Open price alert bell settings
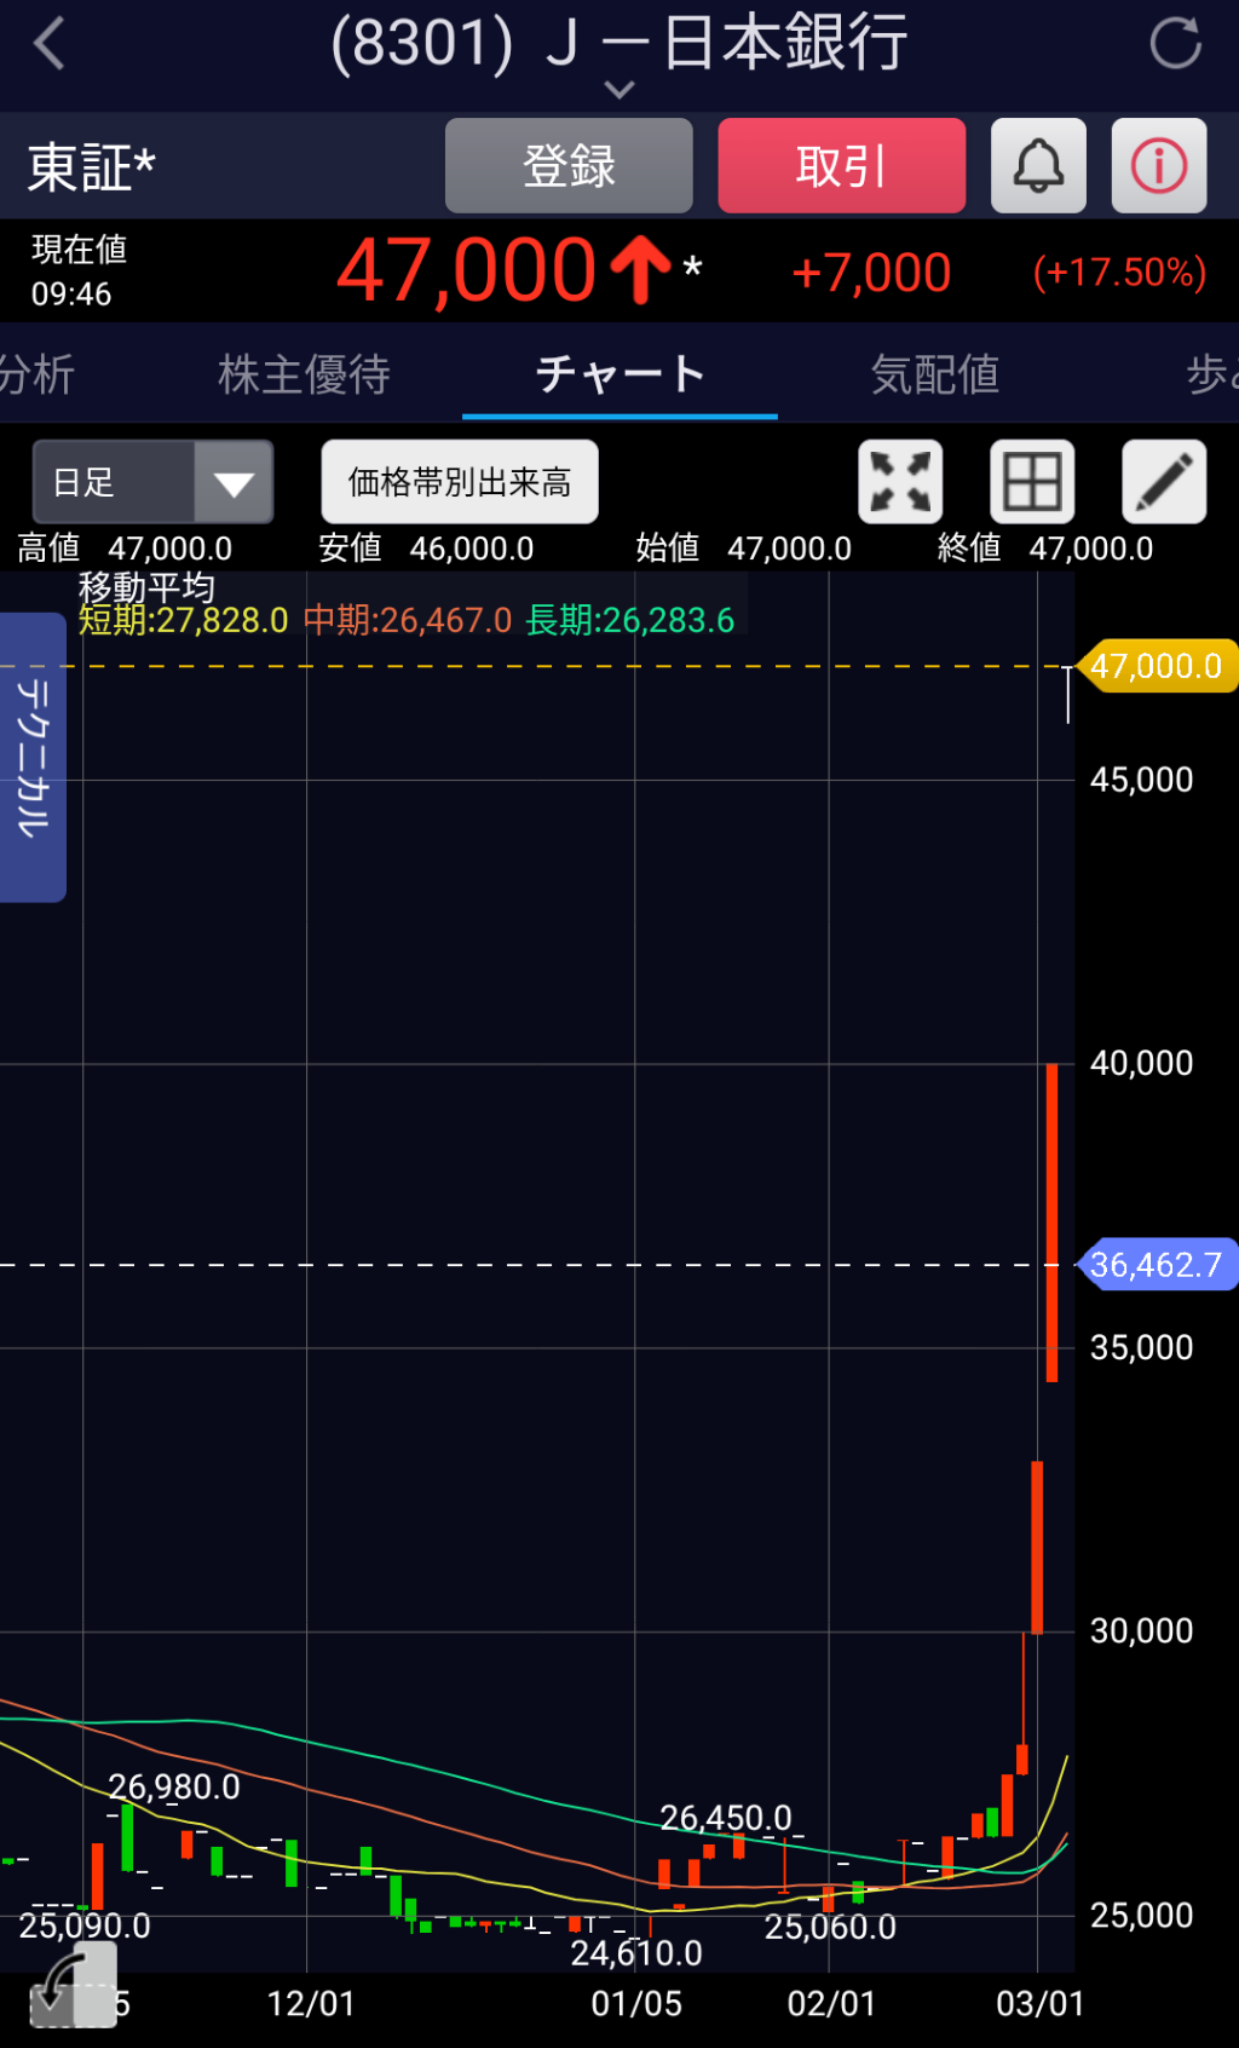 1038,165
